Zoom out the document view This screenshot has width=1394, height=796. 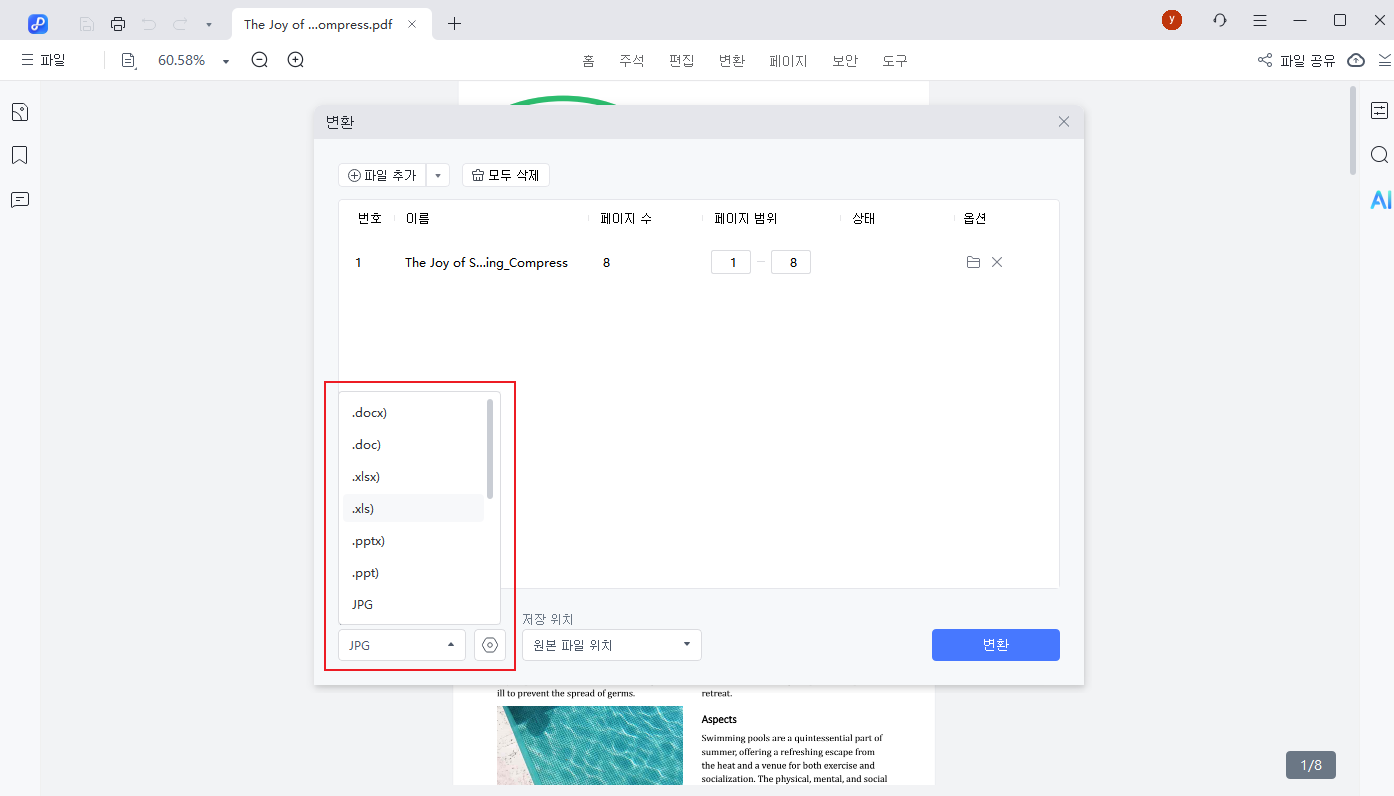pos(259,60)
